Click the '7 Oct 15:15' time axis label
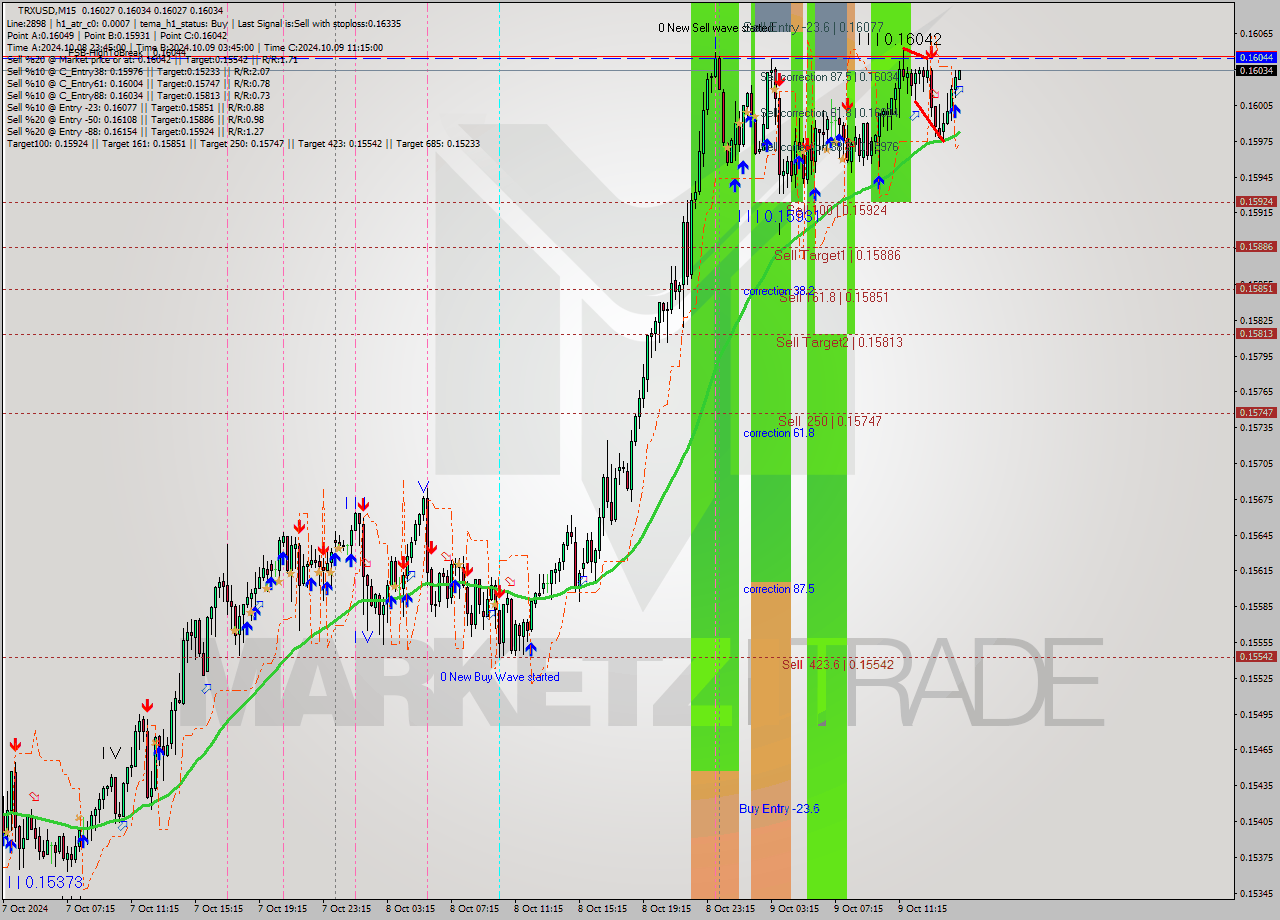Image resolution: width=1280 pixels, height=920 pixels. (x=219, y=909)
